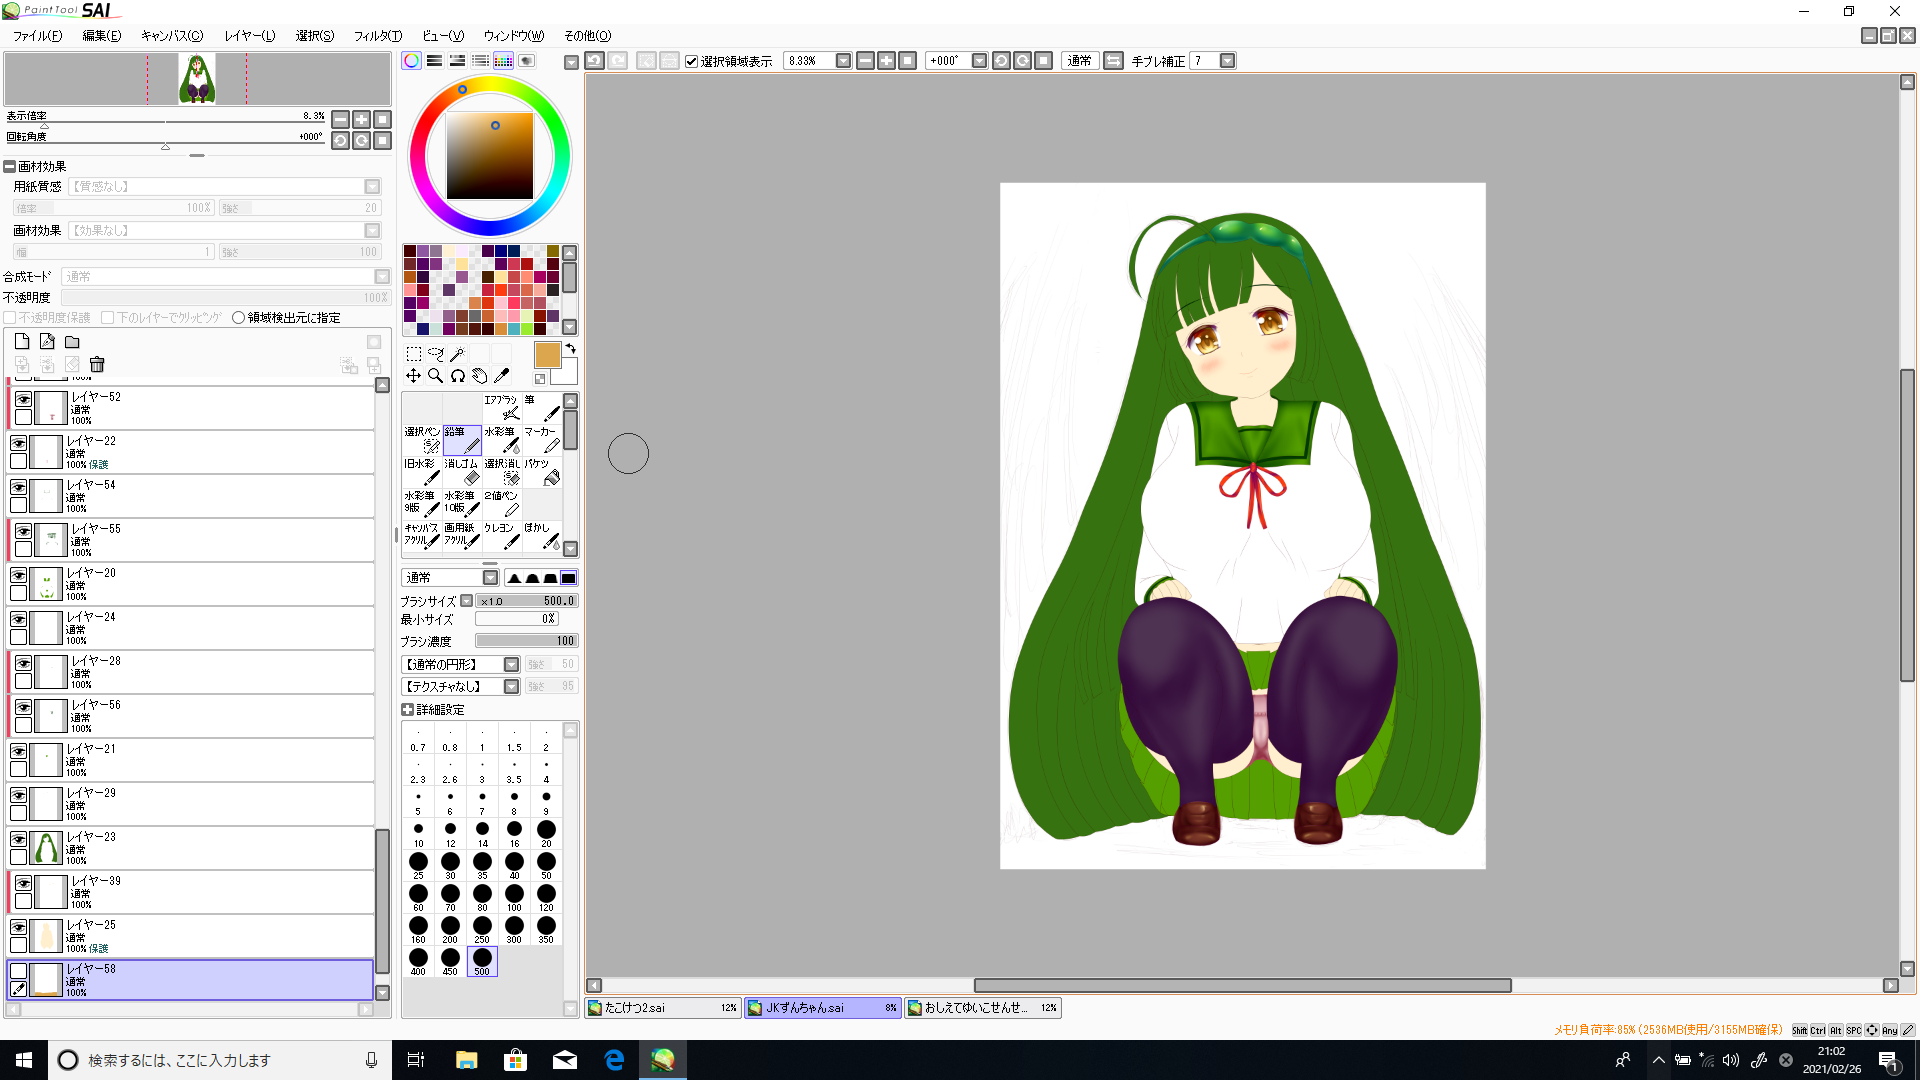Create a new layer set folder

[x=72, y=342]
